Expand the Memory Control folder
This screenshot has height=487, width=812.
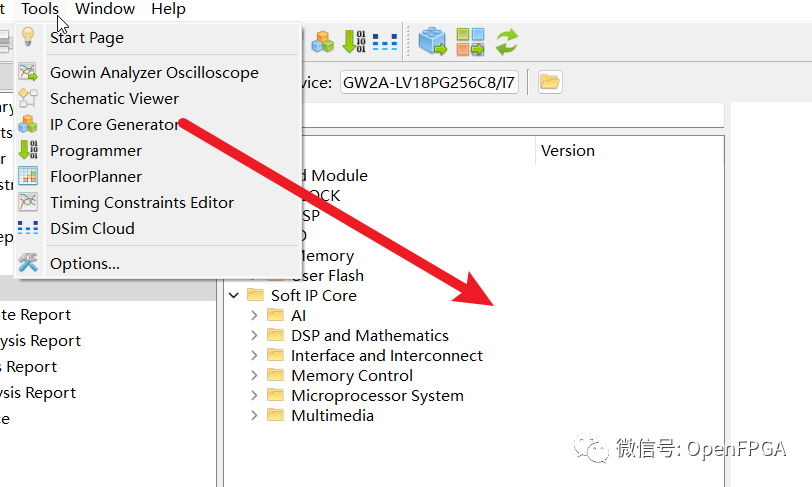point(255,376)
